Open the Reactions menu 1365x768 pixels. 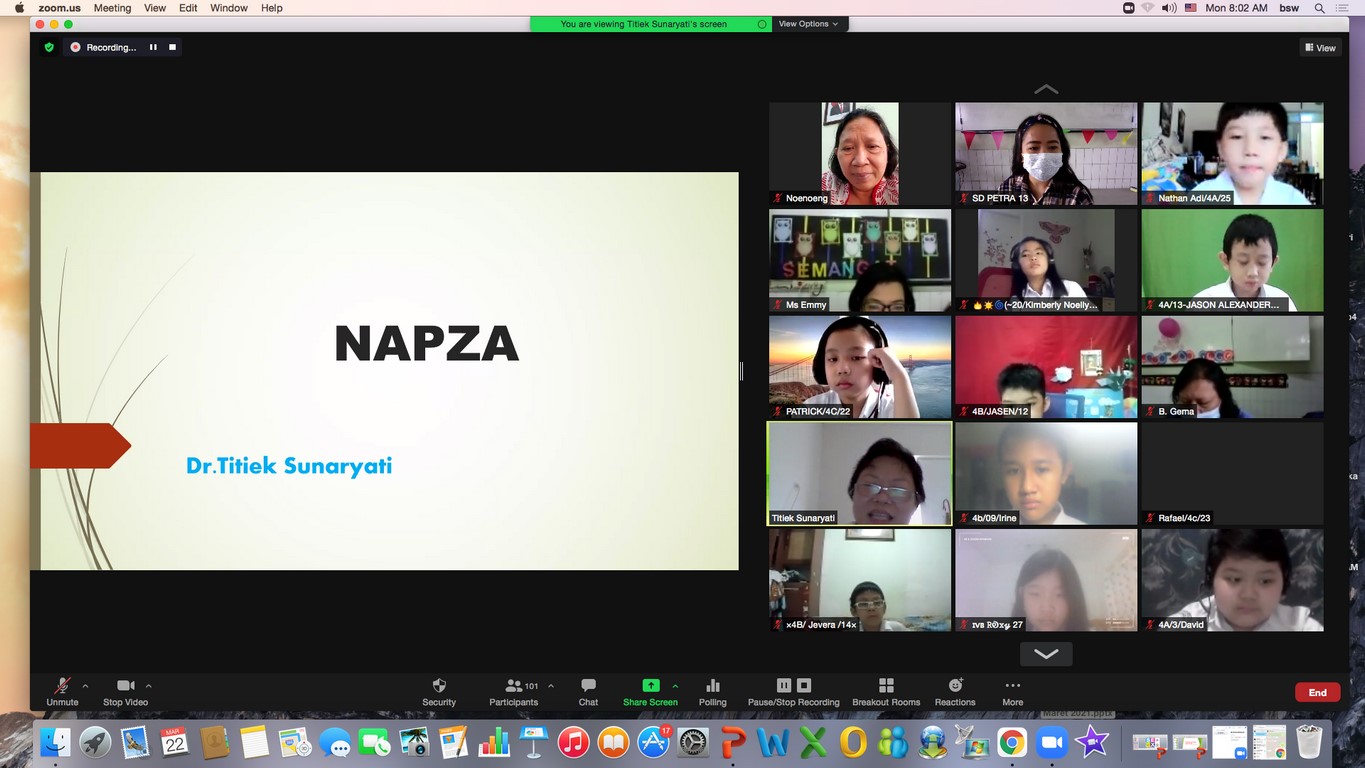955,686
